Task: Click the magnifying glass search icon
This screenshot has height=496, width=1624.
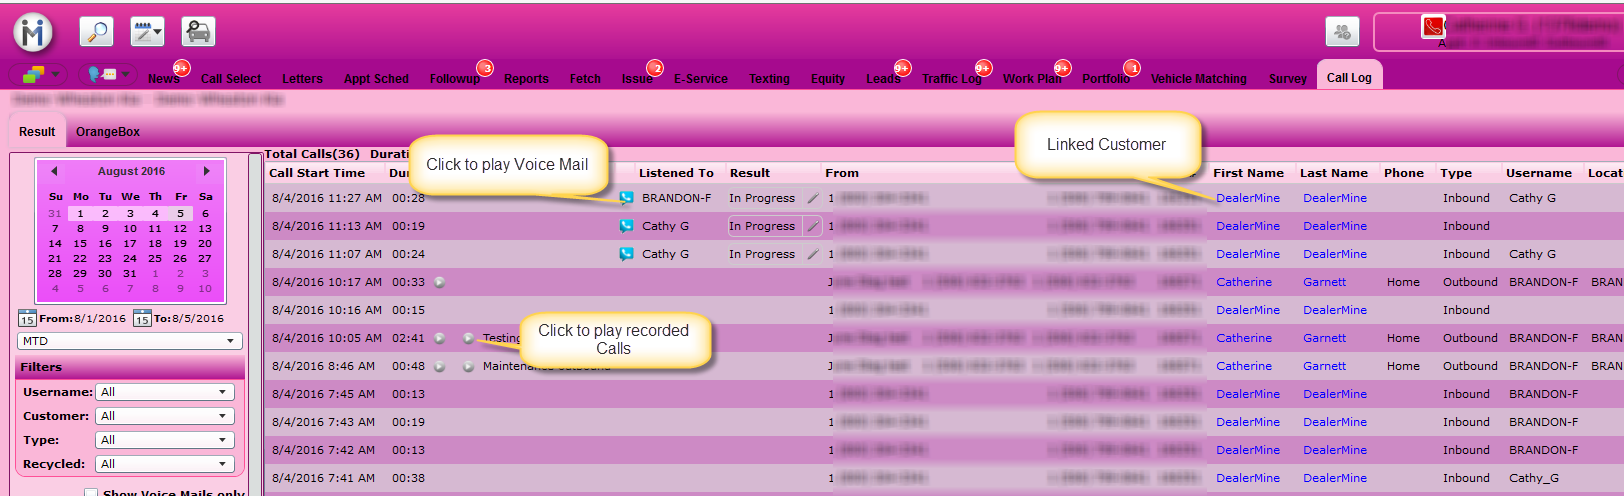Action: tap(97, 32)
